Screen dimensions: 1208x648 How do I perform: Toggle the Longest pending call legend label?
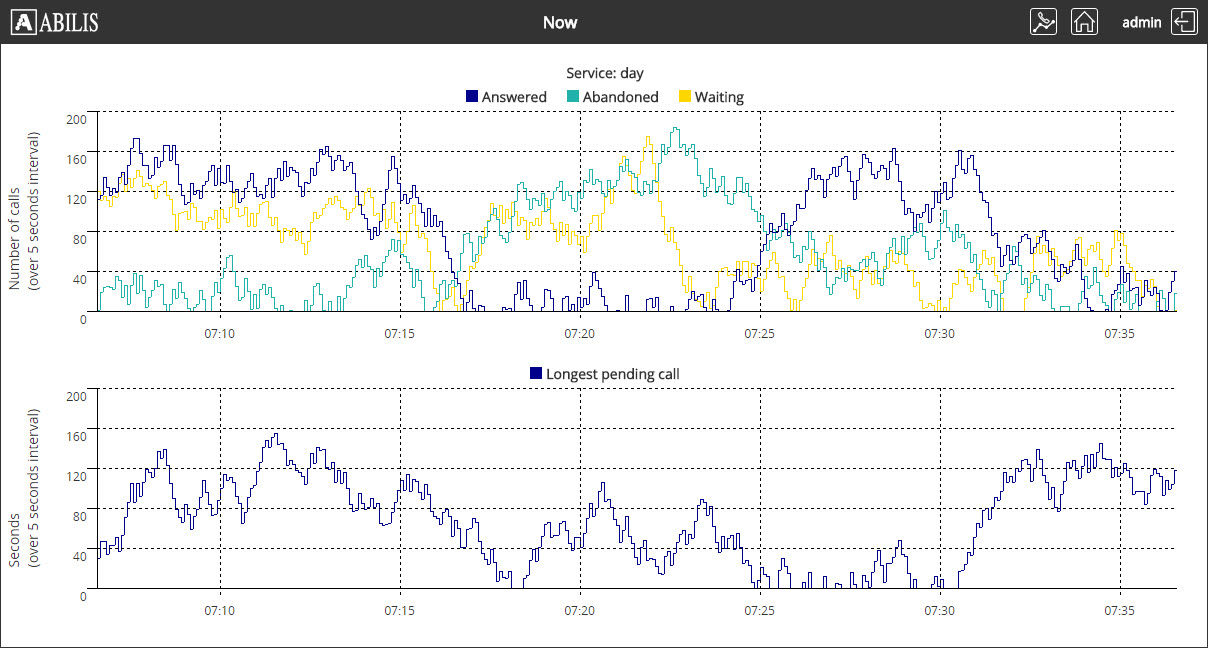point(612,374)
